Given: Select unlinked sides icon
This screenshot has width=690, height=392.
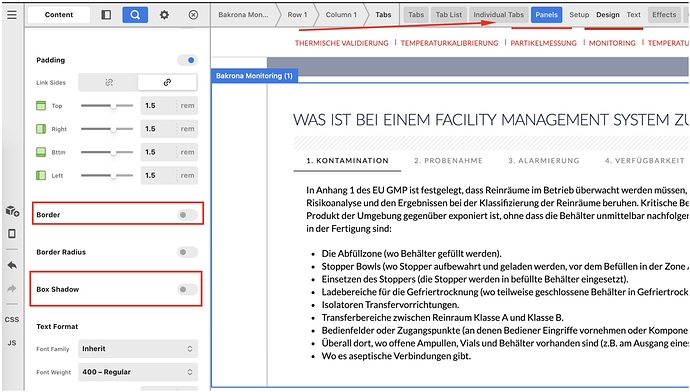Looking at the screenshot, I should tap(109, 82).
